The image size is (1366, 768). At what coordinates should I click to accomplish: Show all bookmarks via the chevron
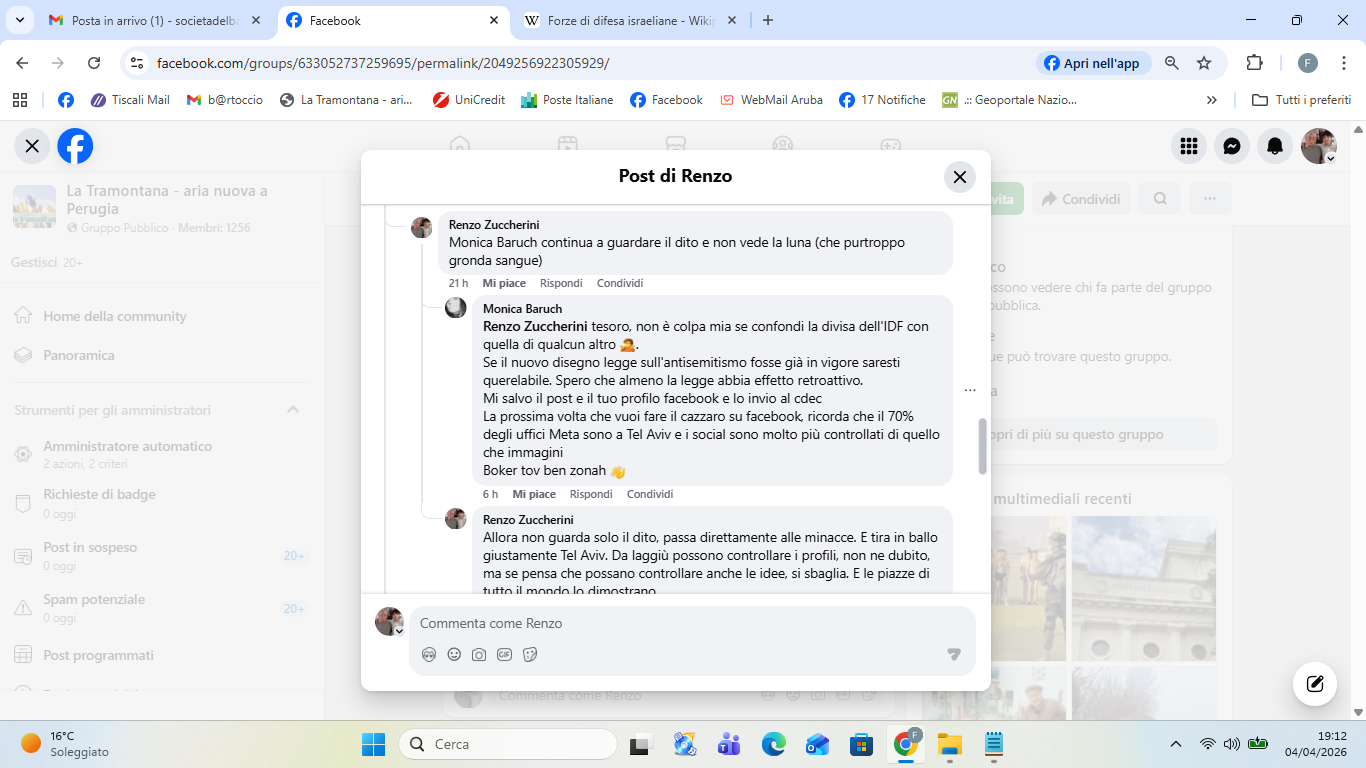(x=1212, y=100)
